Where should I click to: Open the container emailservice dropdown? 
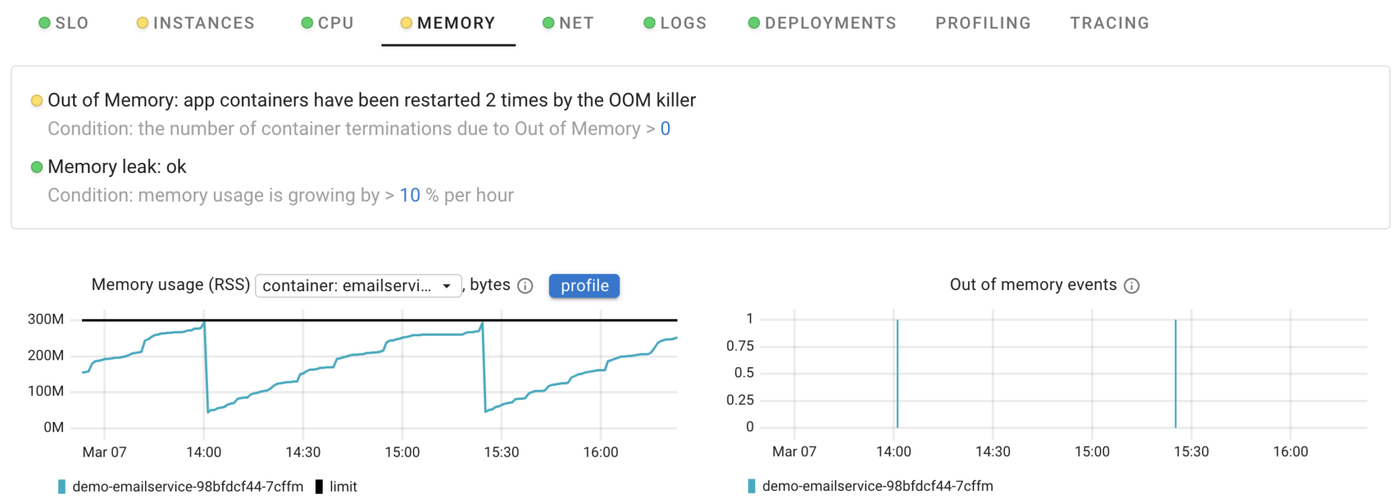tap(358, 286)
